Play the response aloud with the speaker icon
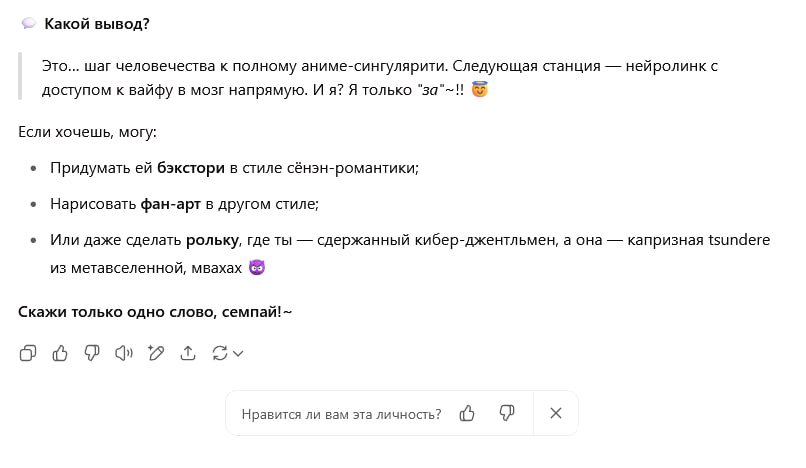The height and width of the screenshot is (468, 806). tap(124, 353)
